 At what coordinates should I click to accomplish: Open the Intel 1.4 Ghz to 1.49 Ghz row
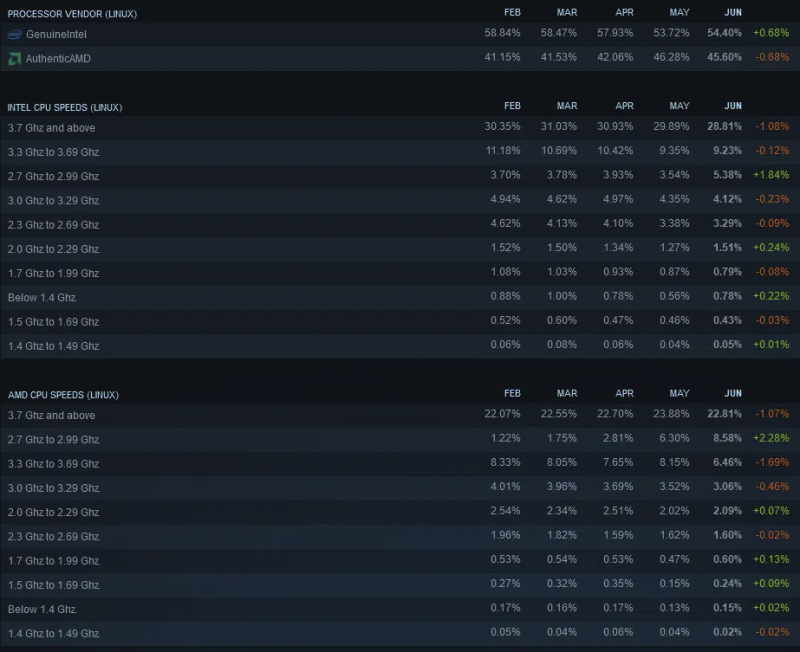400,346
